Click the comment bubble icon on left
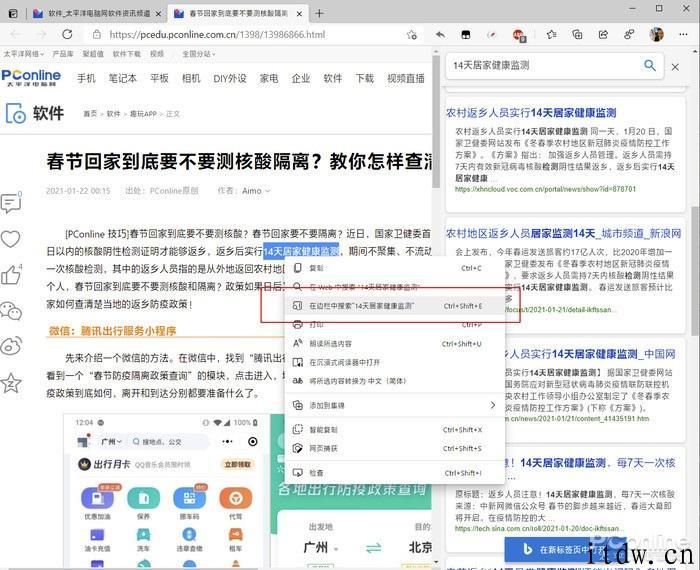Viewport: 700px width, 570px height. 11,203
